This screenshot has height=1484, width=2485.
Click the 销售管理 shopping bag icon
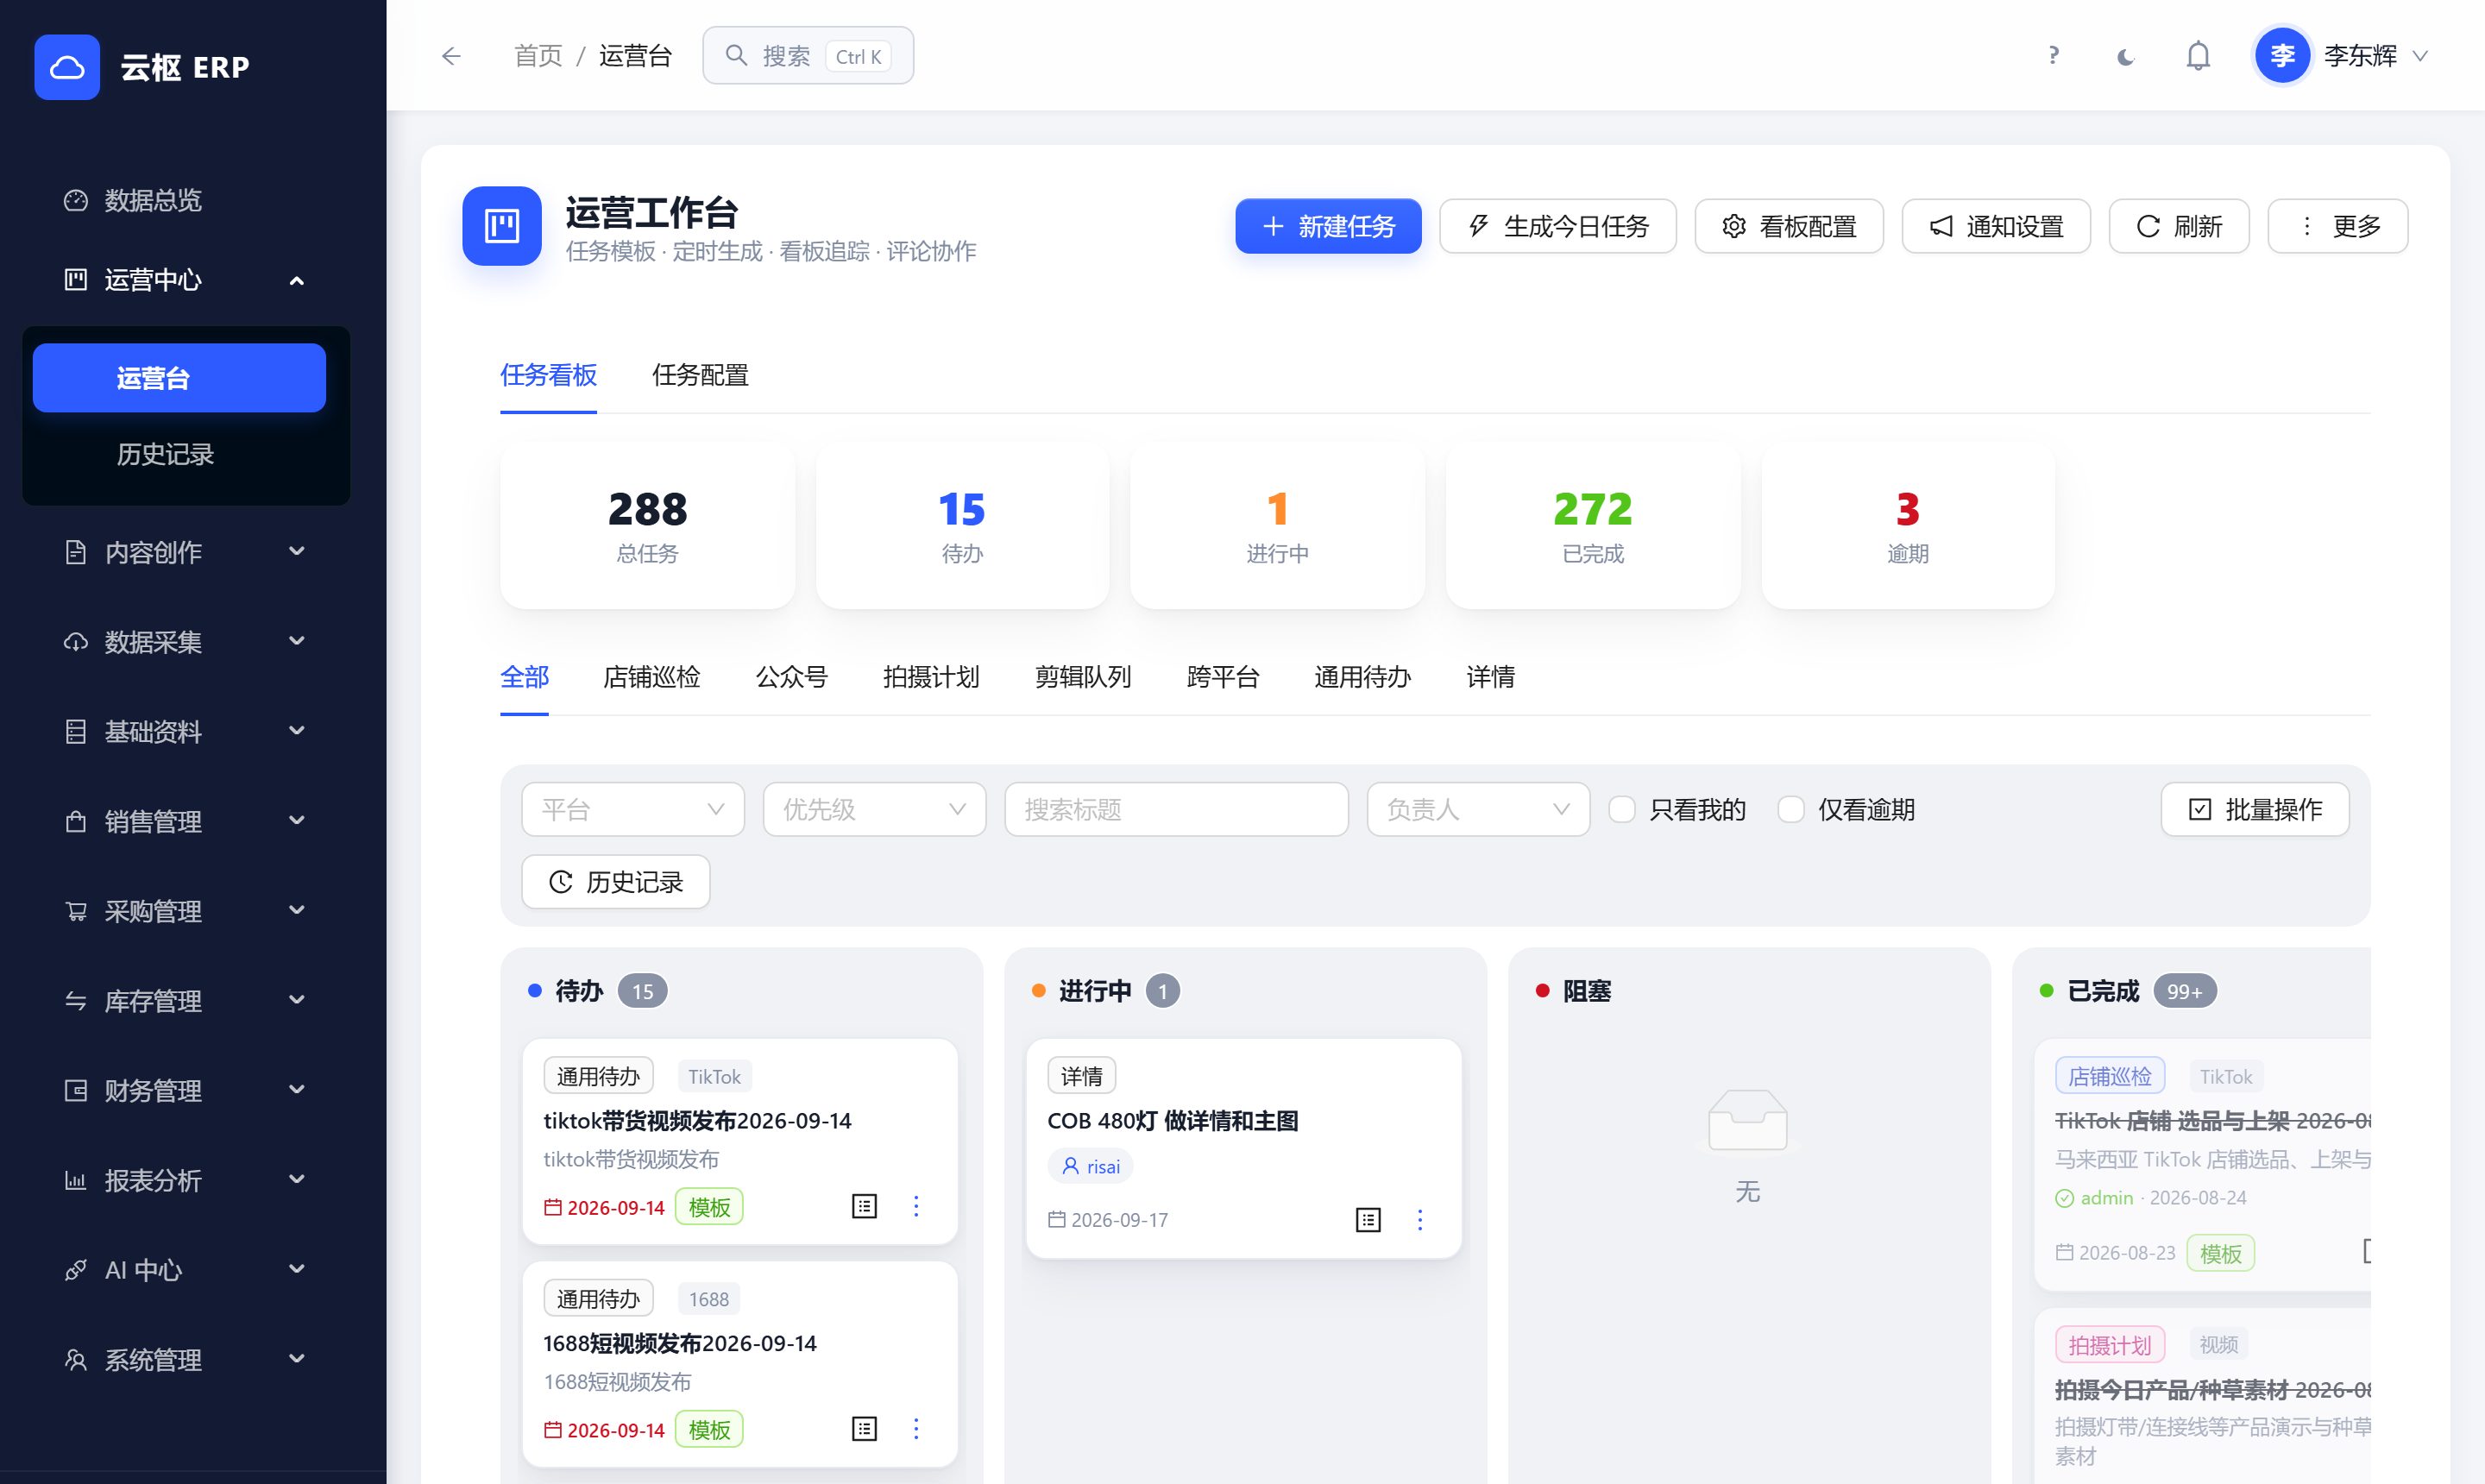click(x=76, y=821)
